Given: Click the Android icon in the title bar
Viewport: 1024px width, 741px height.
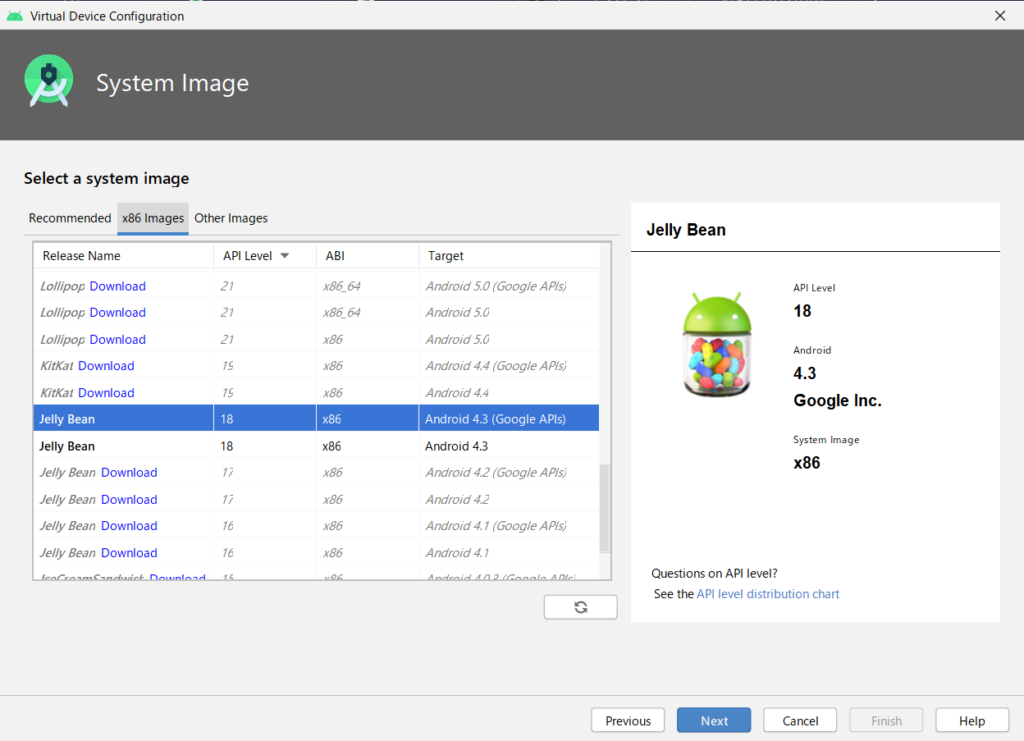Looking at the screenshot, I should coord(14,15).
